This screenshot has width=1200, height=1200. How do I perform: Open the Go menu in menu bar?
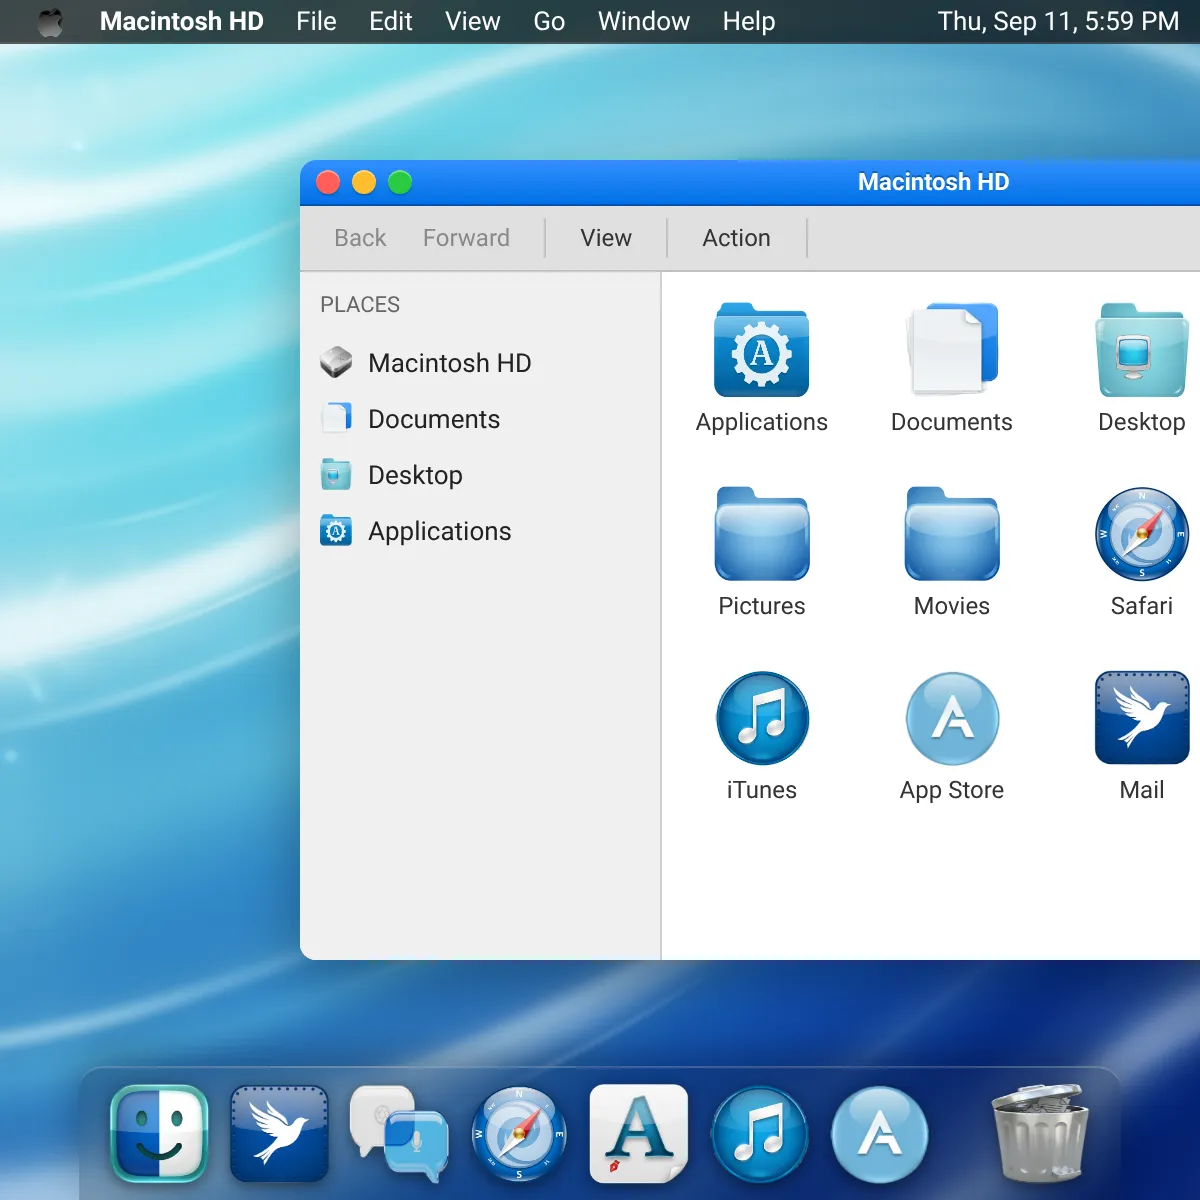pyautogui.click(x=549, y=21)
